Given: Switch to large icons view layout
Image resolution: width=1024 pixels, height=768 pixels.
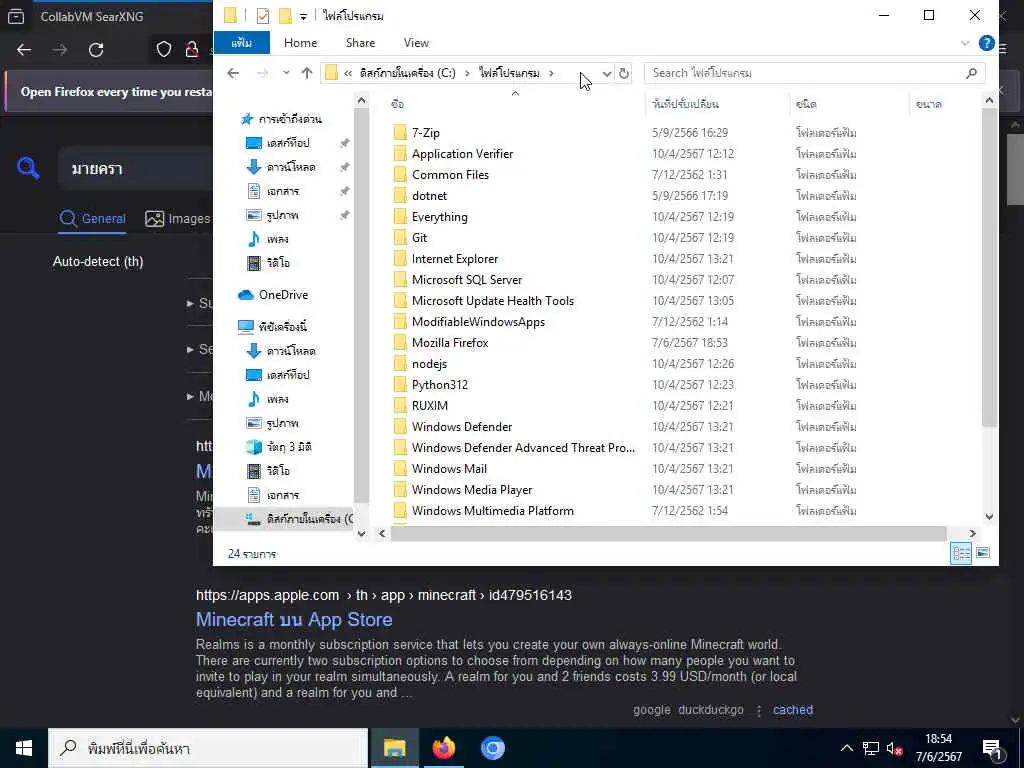Looking at the screenshot, I should 983,553.
